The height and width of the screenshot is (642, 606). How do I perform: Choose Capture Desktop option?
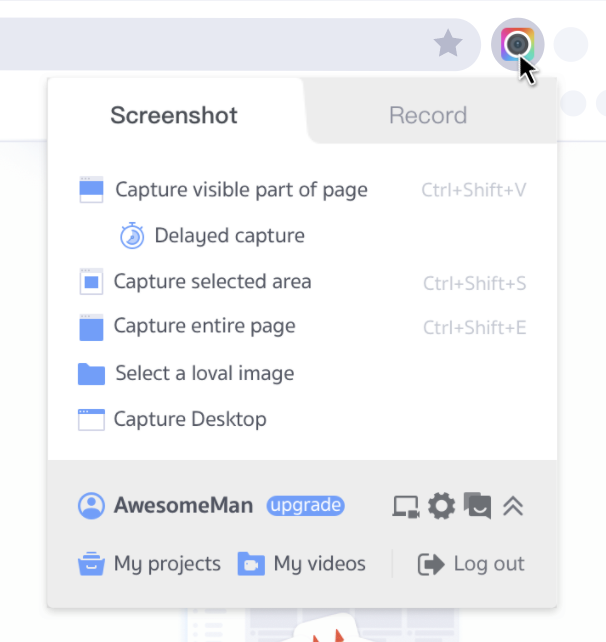pyautogui.click(x=190, y=419)
